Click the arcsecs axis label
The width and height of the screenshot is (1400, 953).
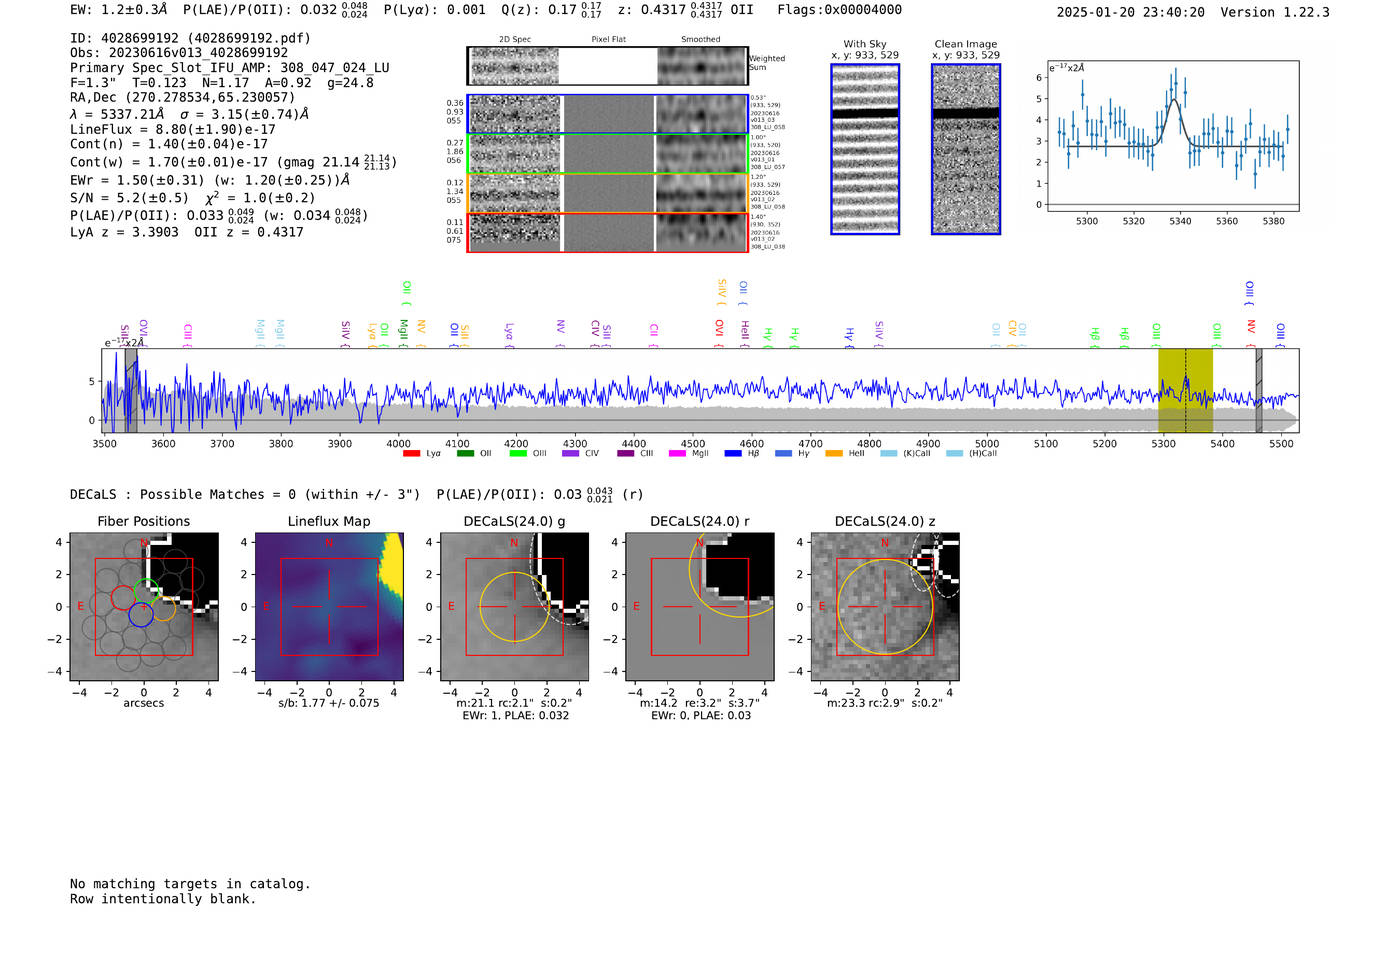click(x=144, y=704)
